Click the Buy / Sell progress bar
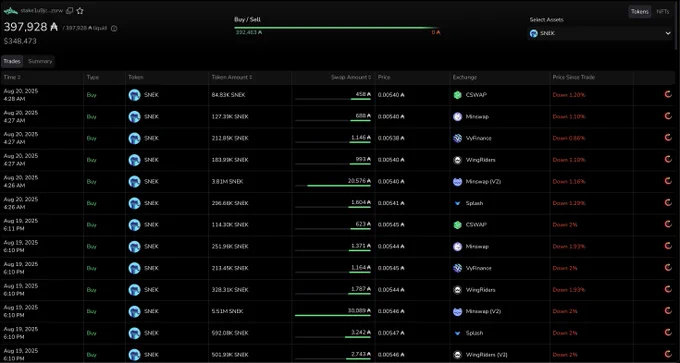 pyautogui.click(x=337, y=28)
